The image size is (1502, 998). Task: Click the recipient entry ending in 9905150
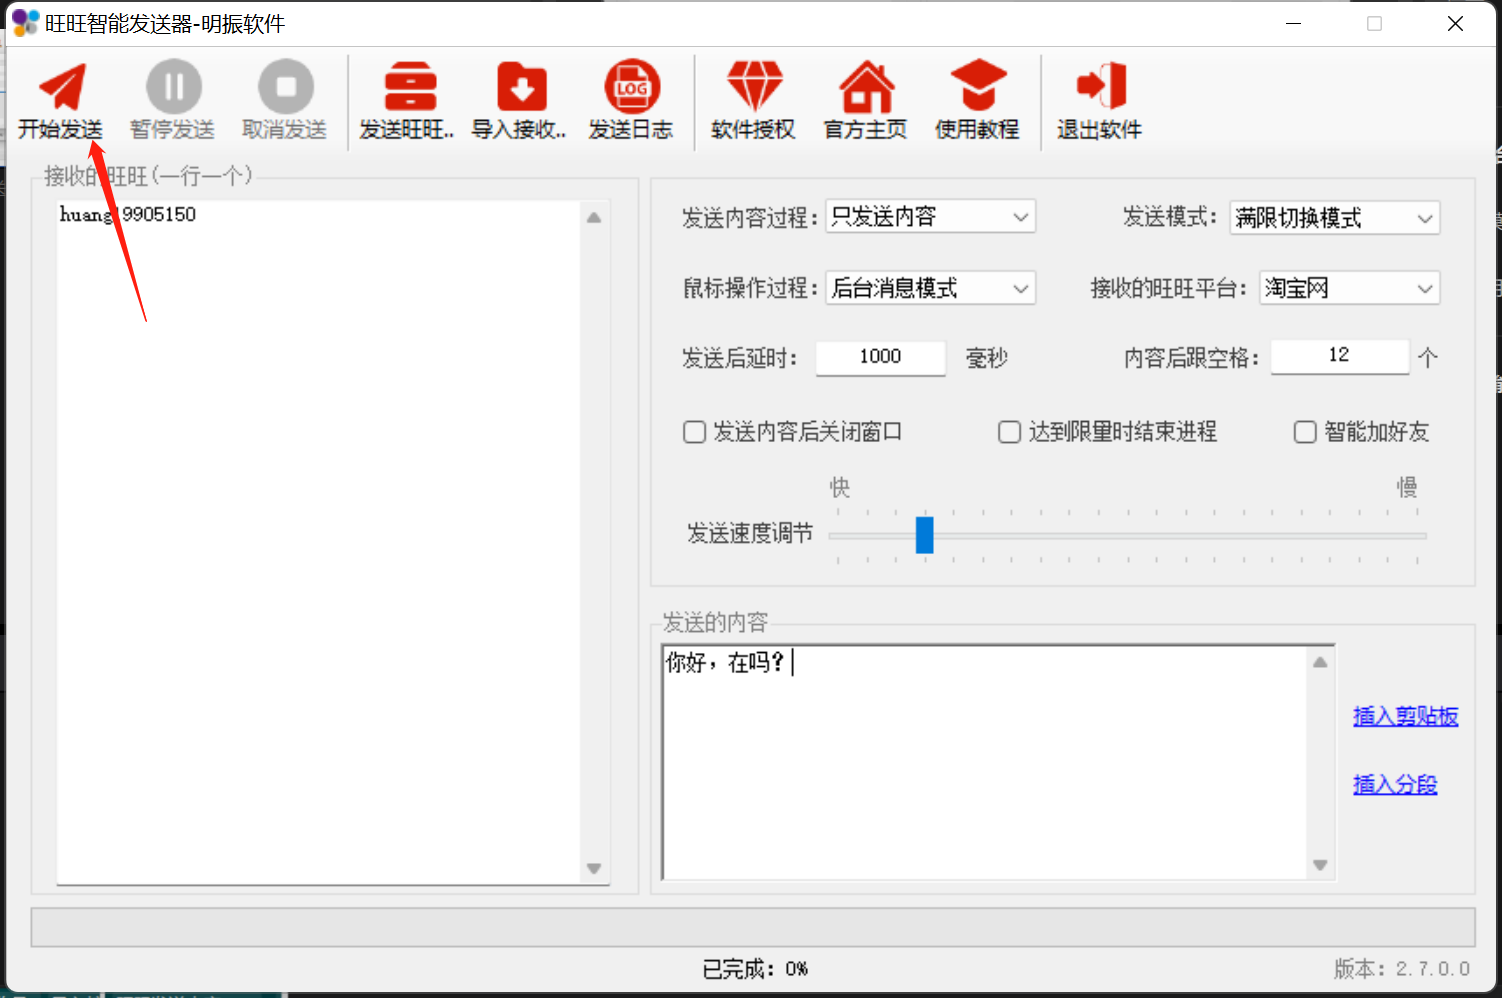click(x=128, y=214)
